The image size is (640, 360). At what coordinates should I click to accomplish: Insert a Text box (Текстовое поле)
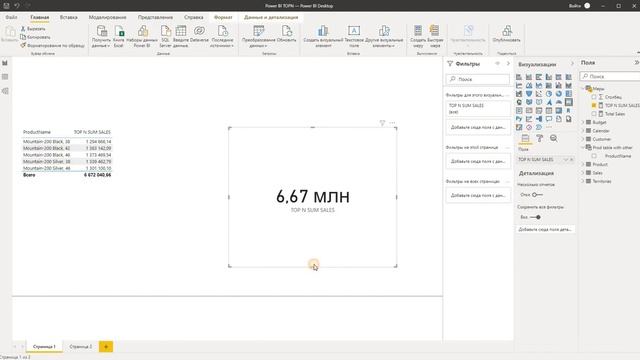(x=354, y=36)
